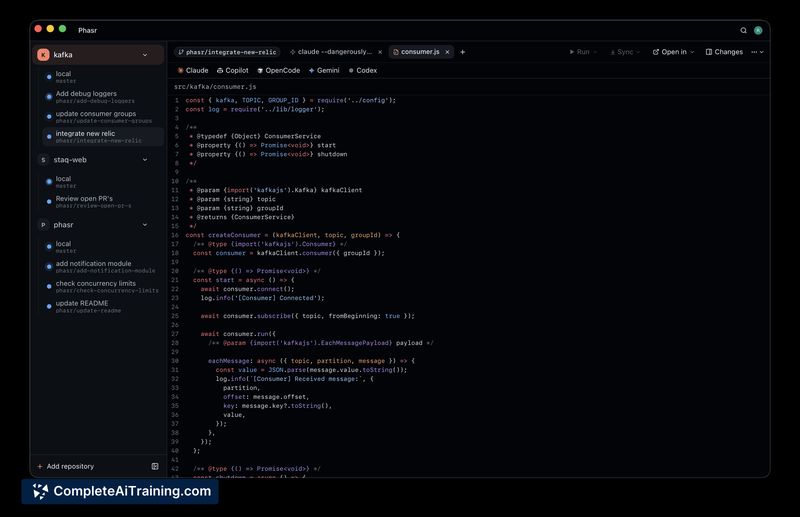Launch the Copilot agent

point(233,70)
